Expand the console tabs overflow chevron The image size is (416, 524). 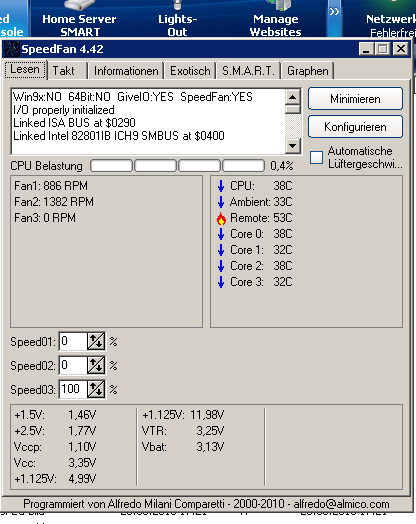(334, 12)
